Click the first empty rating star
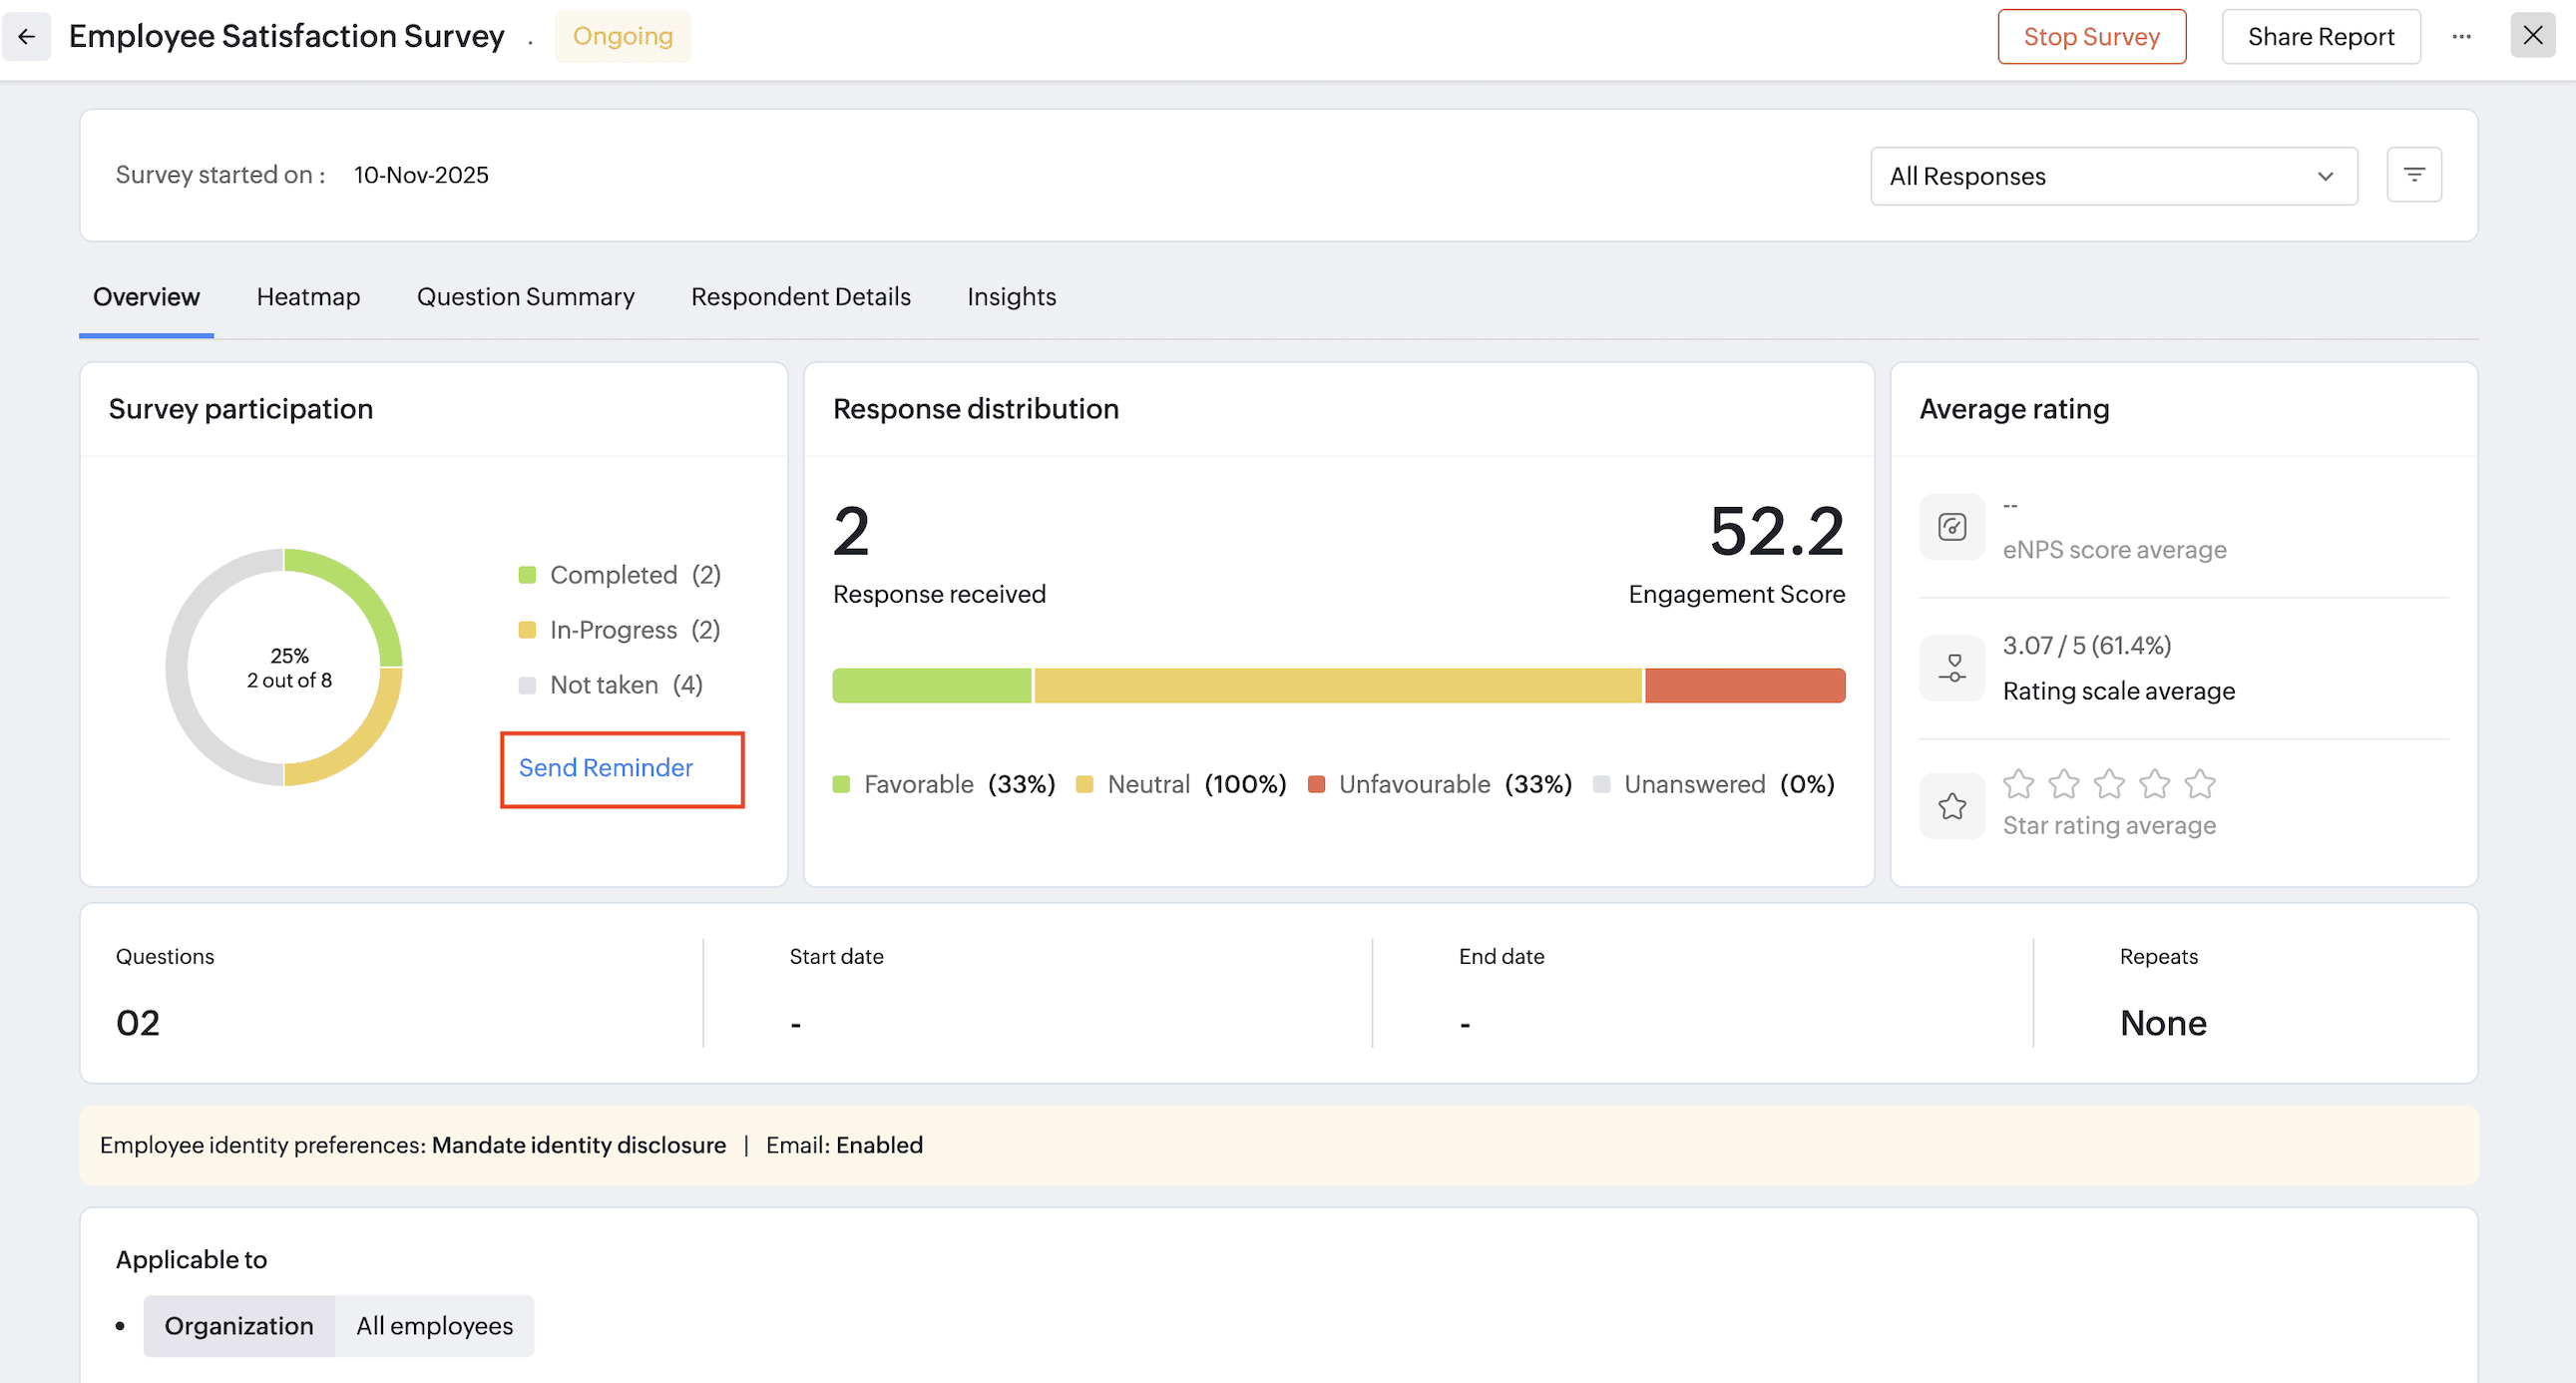Viewport: 2576px width, 1383px height. [2018, 784]
